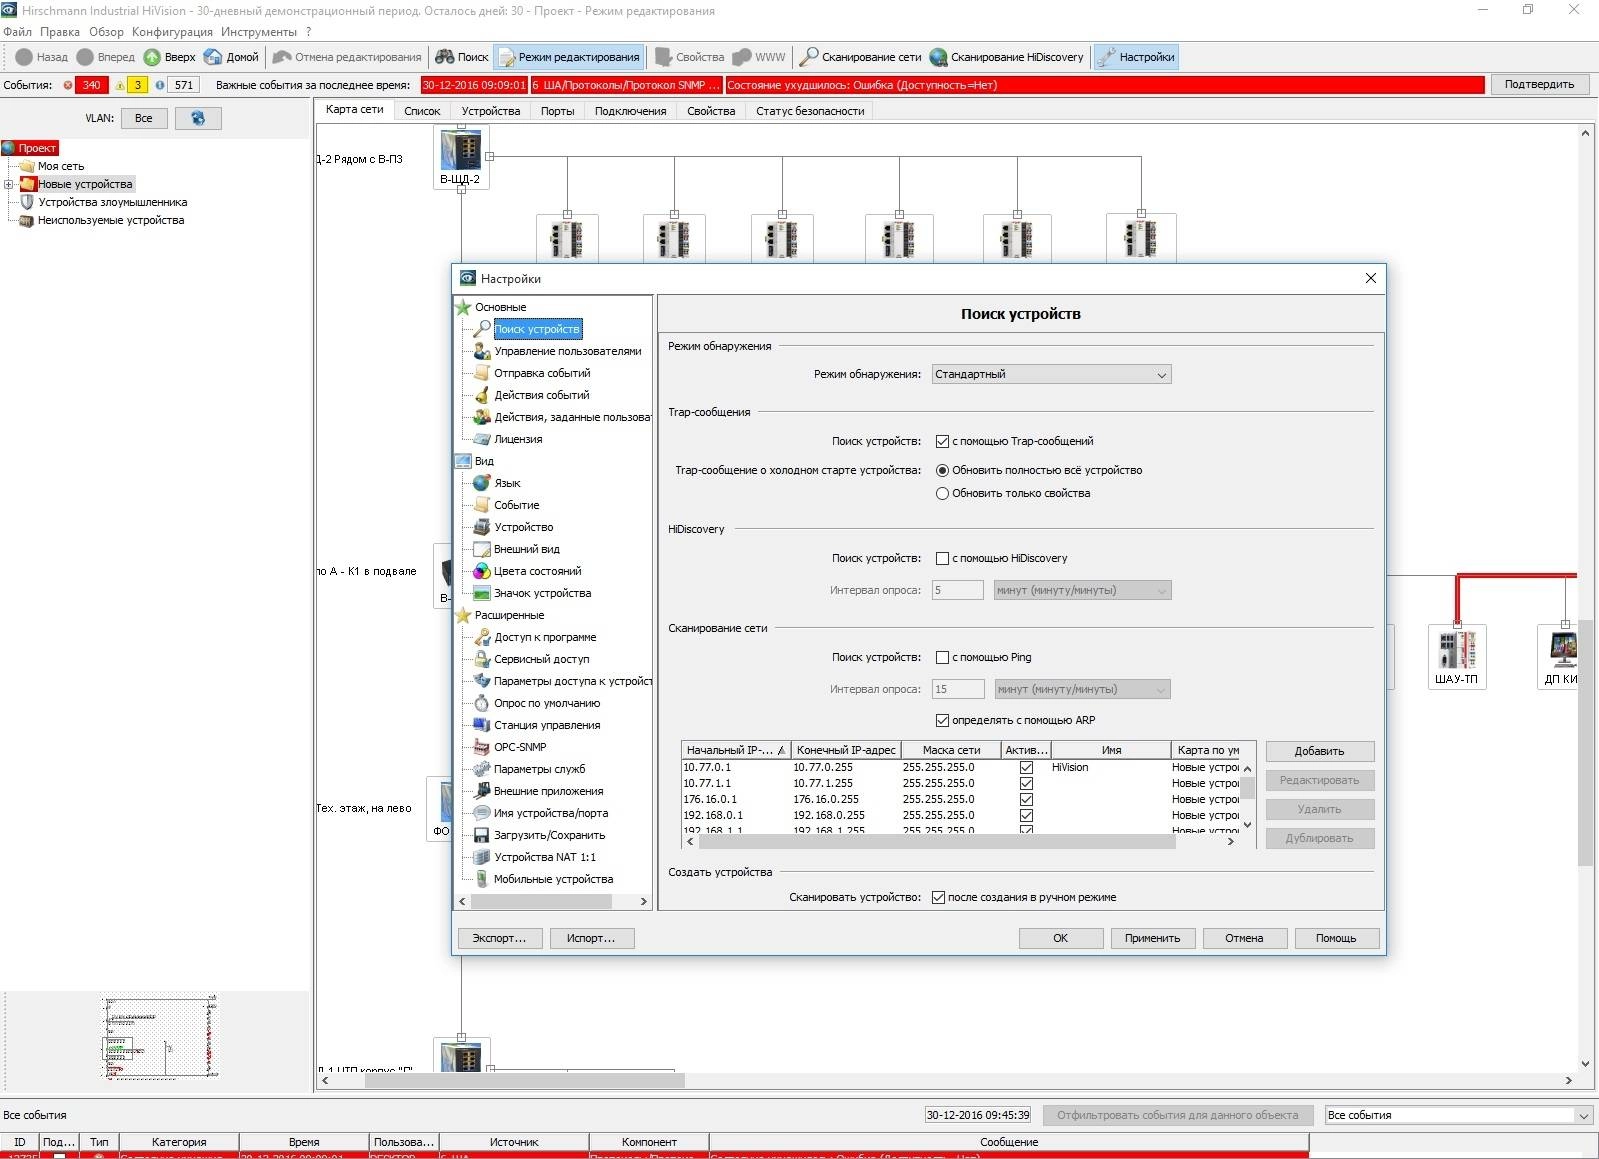This screenshot has height=1159, width=1599.
Task: Open Внешние приложения settings item
Action: (548, 791)
